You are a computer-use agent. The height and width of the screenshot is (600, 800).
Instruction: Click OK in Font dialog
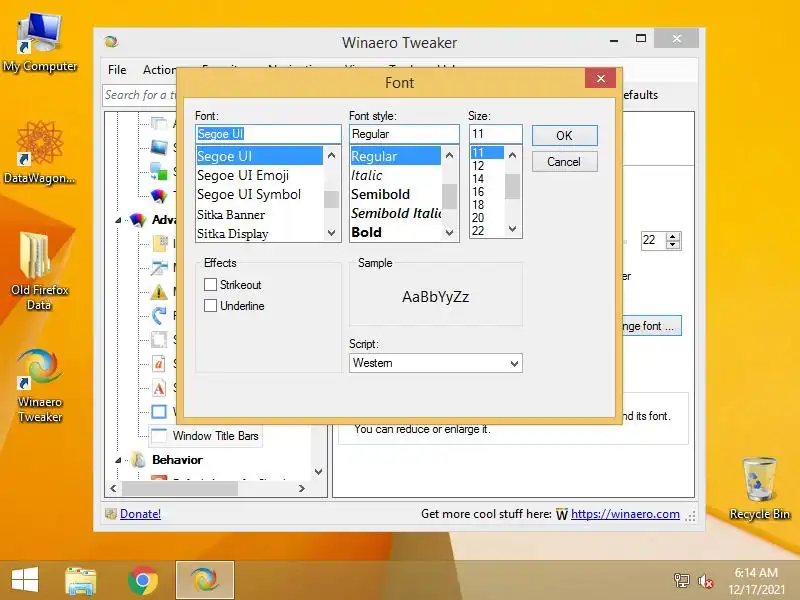(x=564, y=136)
